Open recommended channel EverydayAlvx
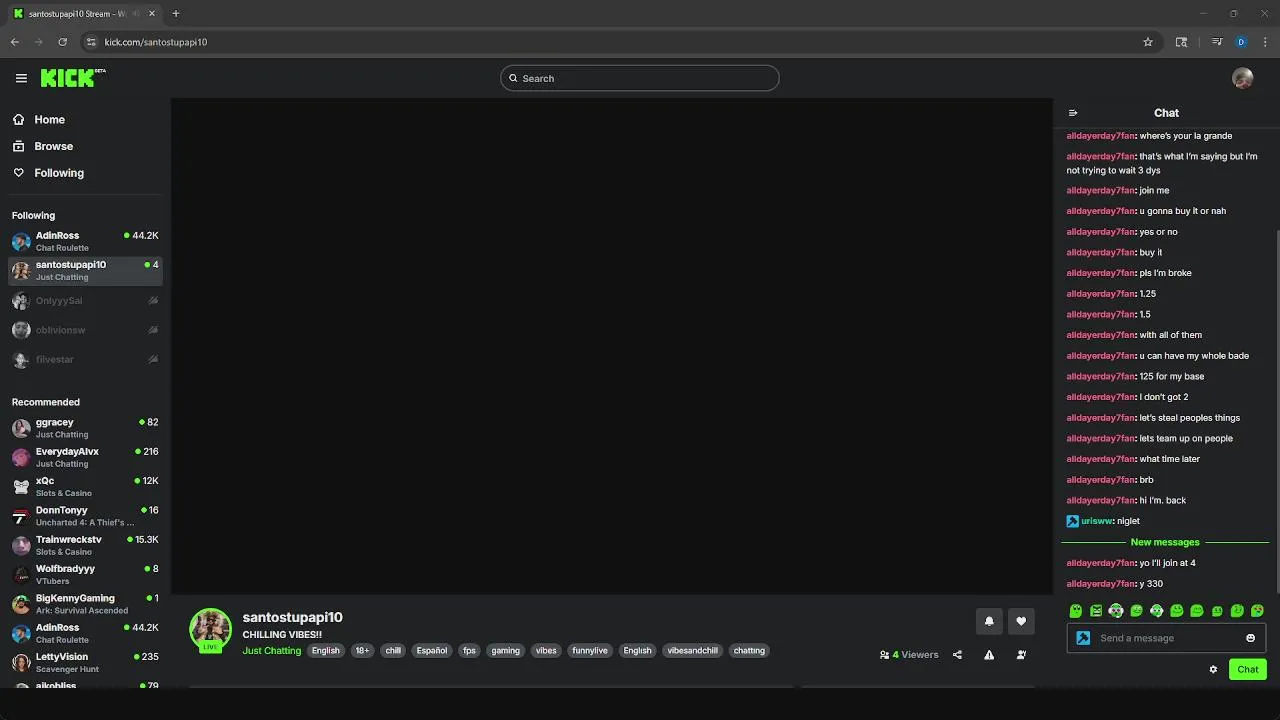 click(85, 457)
